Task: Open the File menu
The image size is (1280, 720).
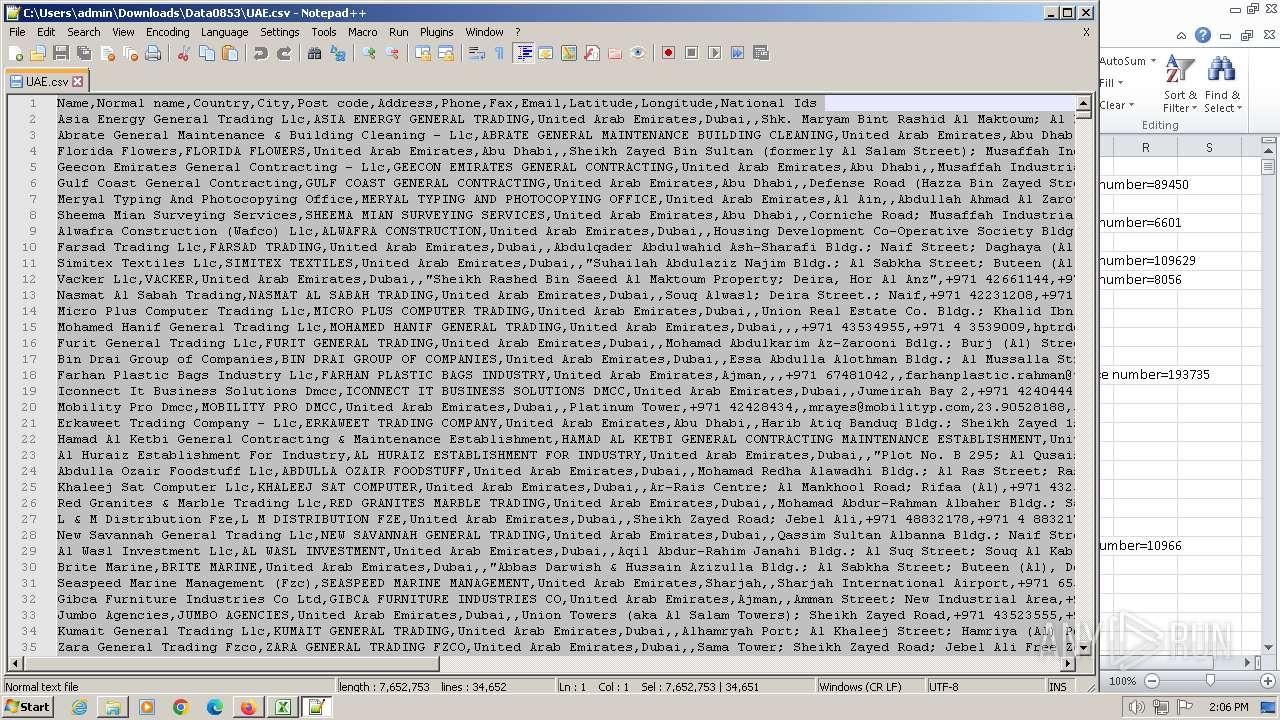Action: 17,32
